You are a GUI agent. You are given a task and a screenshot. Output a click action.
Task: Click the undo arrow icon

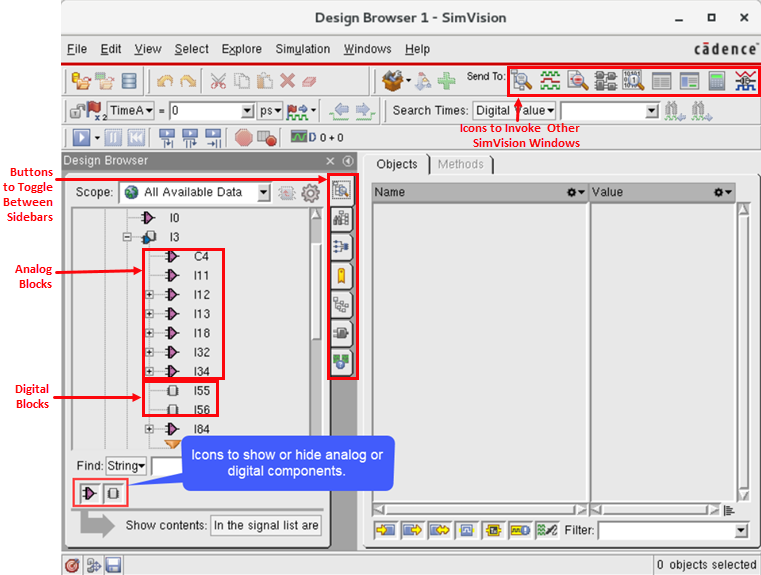(165, 81)
